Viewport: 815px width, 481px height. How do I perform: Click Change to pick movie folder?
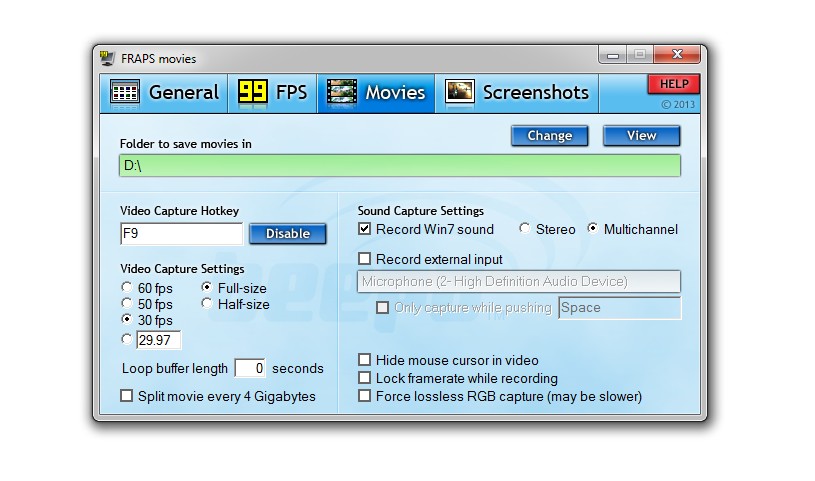[x=549, y=136]
